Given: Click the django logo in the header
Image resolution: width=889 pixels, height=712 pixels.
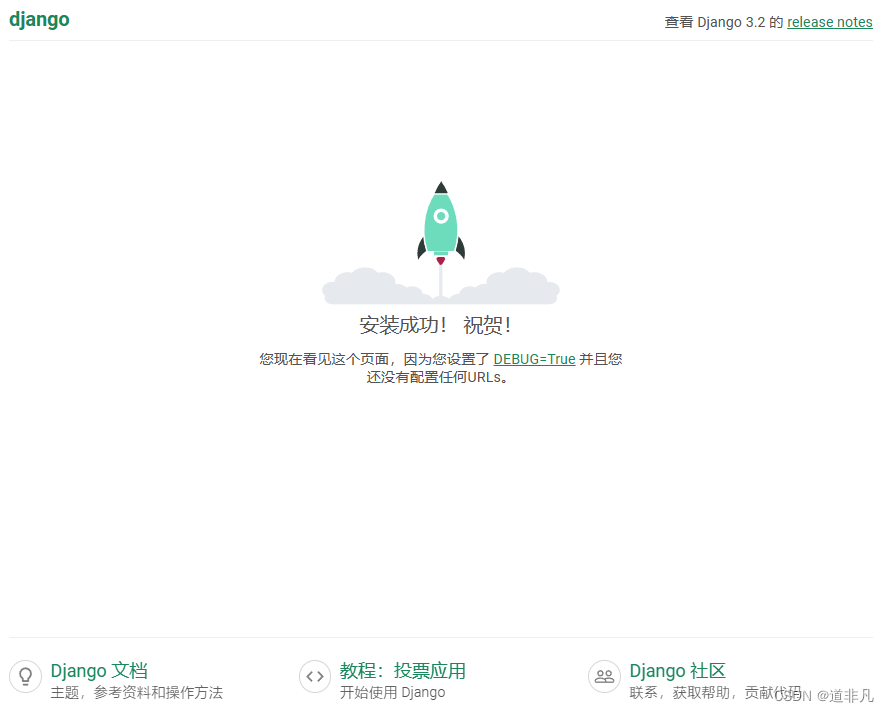Looking at the screenshot, I should click(x=39, y=20).
